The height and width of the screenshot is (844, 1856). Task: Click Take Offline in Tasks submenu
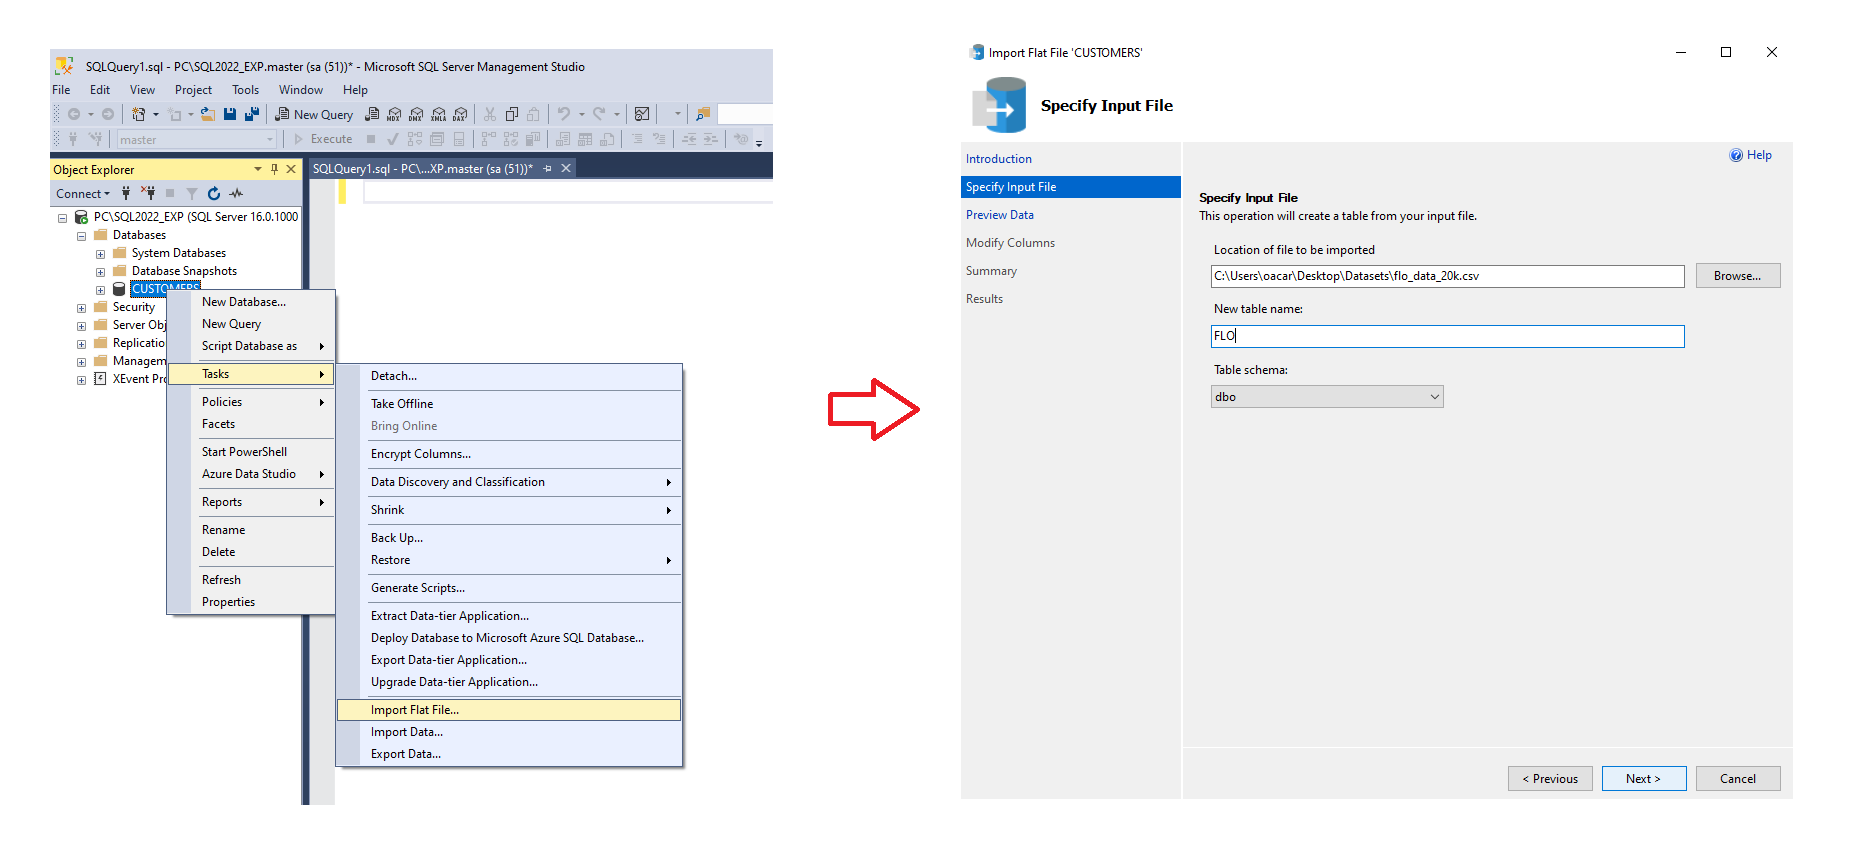509,404
